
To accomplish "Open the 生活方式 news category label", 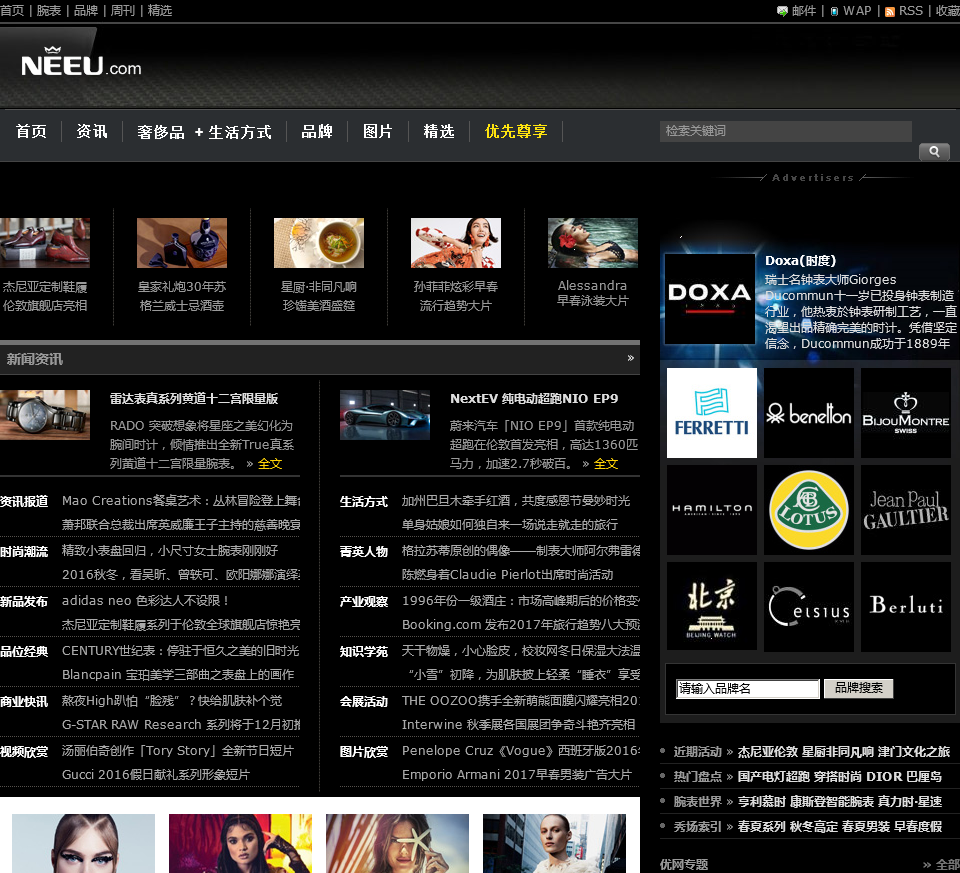I will (x=364, y=501).
